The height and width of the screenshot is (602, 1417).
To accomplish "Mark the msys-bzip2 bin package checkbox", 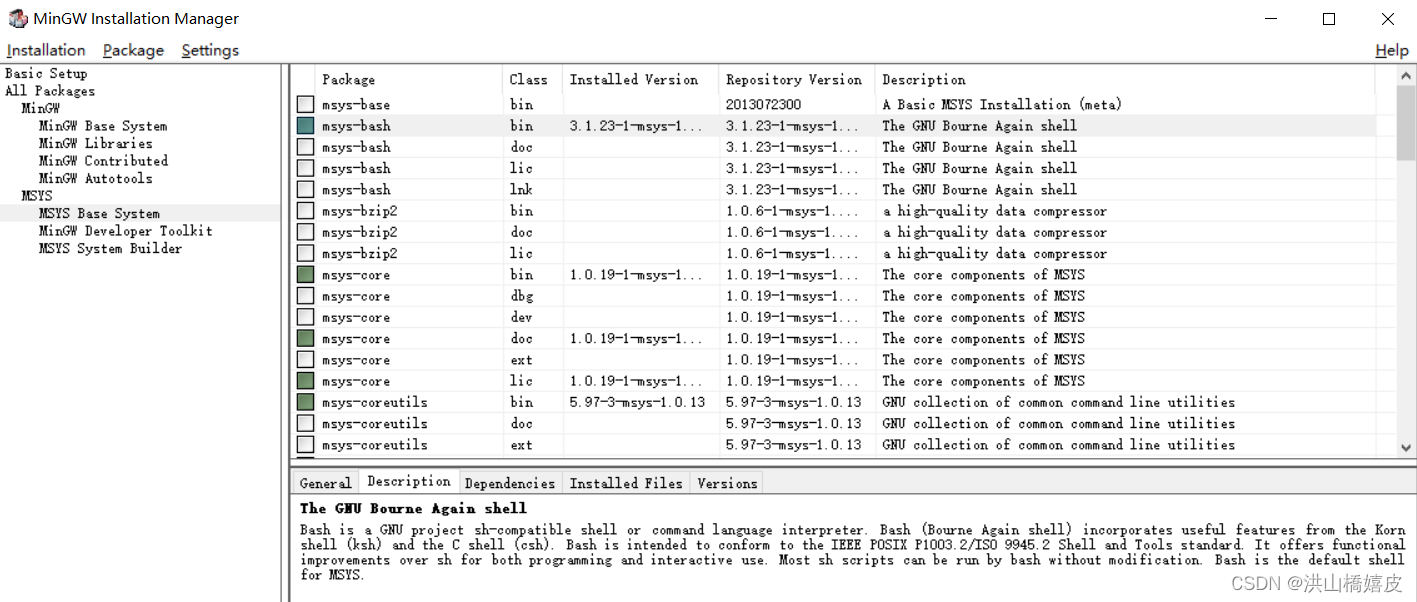I will pyautogui.click(x=305, y=211).
